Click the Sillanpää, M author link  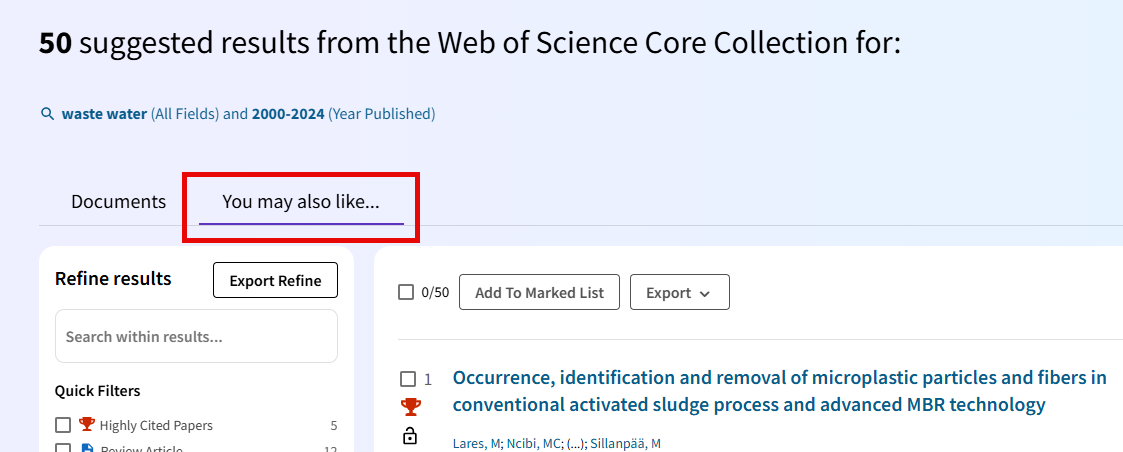pos(625,444)
